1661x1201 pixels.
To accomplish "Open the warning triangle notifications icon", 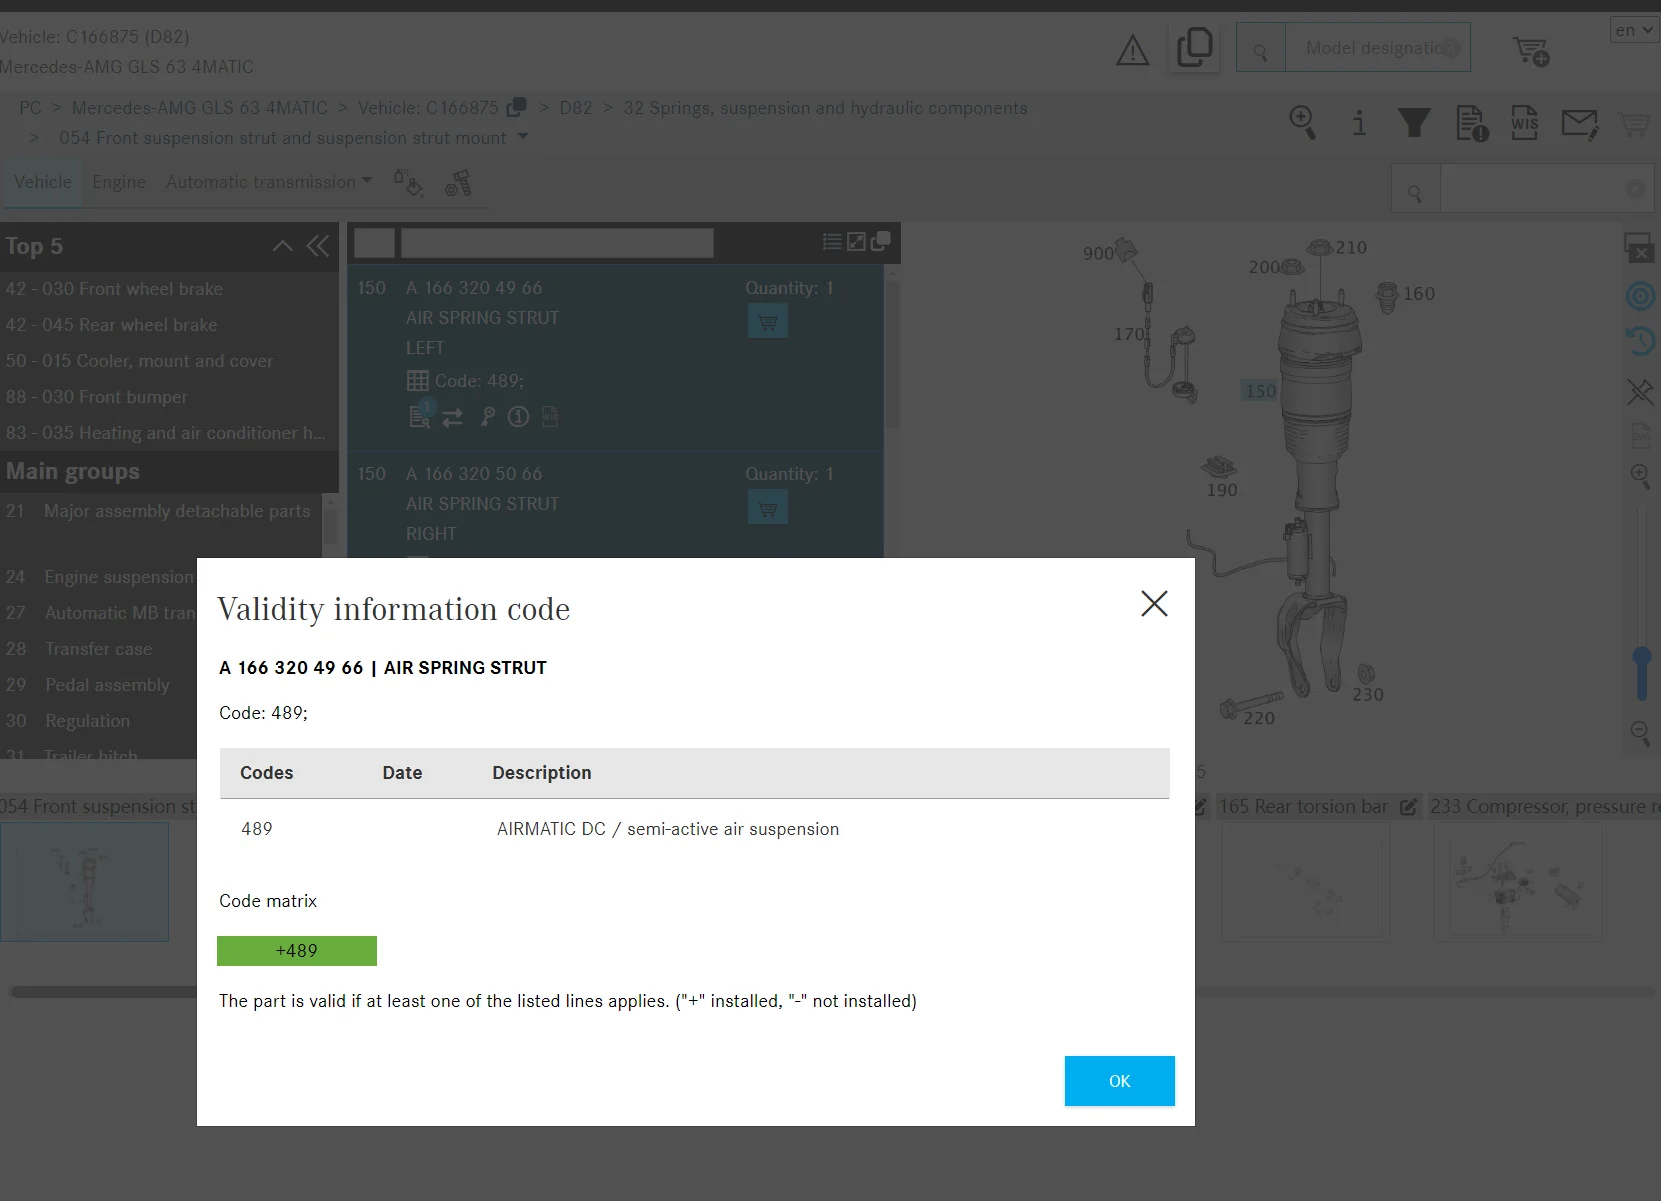I will (1132, 49).
